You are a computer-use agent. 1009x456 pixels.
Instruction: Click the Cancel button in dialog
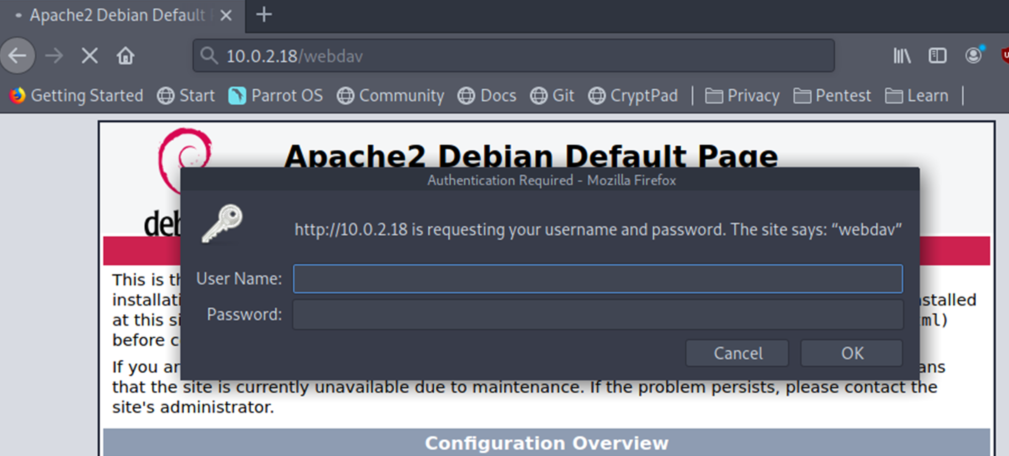coord(737,353)
